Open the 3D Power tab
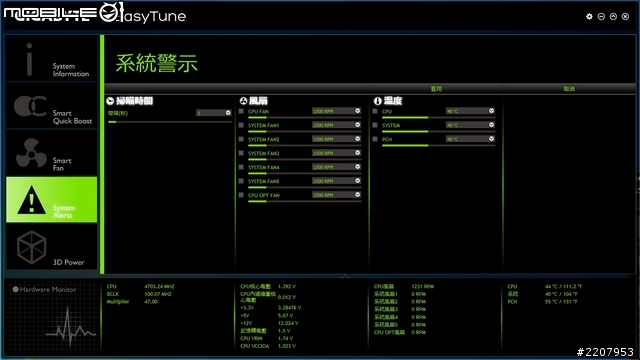This screenshot has height=360, width=640. pyautogui.click(x=51, y=247)
